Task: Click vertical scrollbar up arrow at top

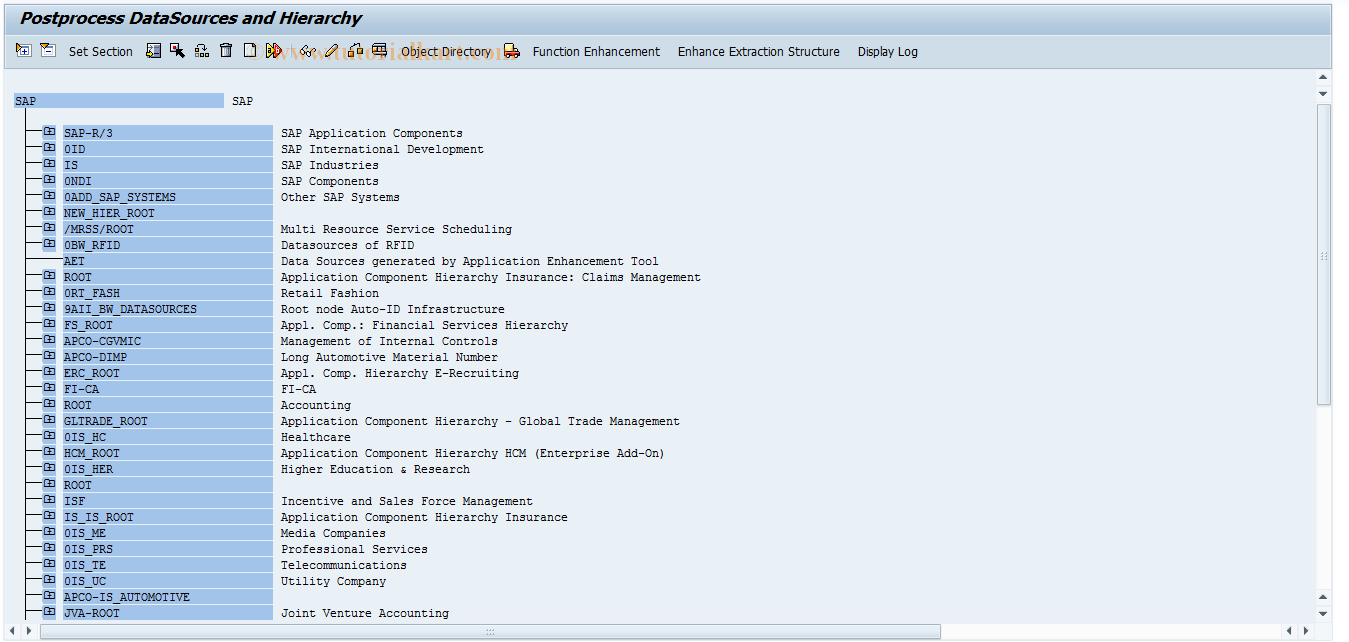Action: 1323,78
